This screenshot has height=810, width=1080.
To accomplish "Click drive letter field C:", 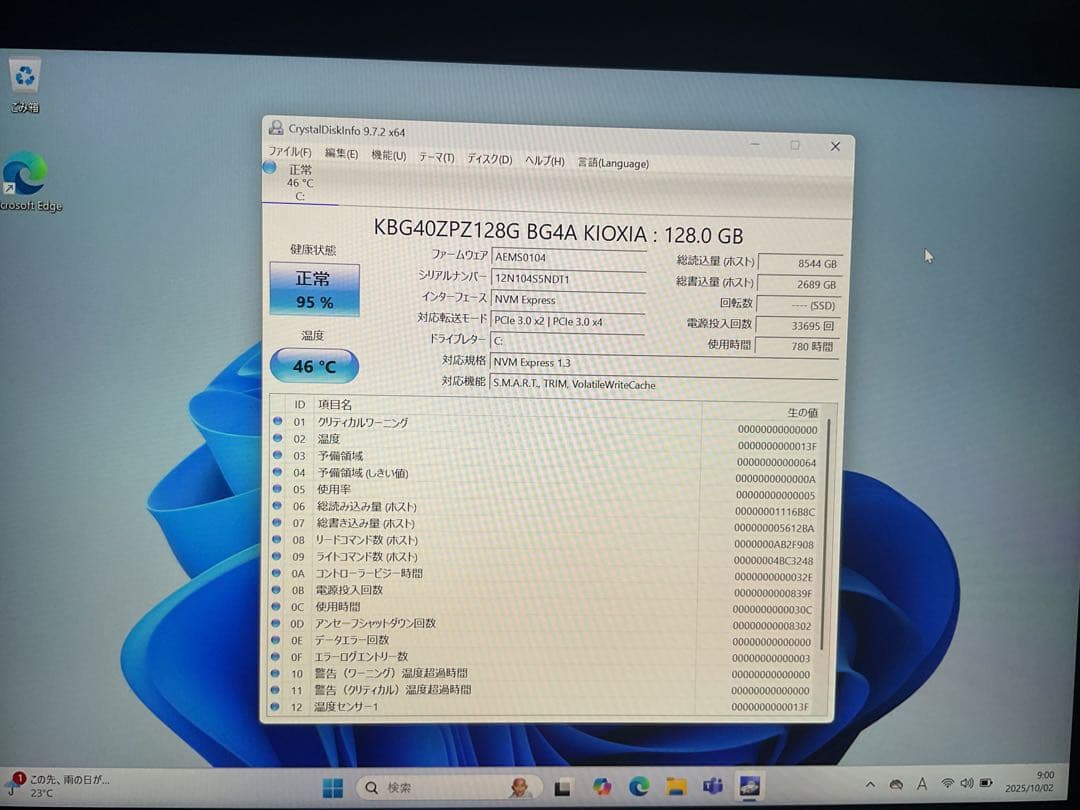I will click(567, 342).
